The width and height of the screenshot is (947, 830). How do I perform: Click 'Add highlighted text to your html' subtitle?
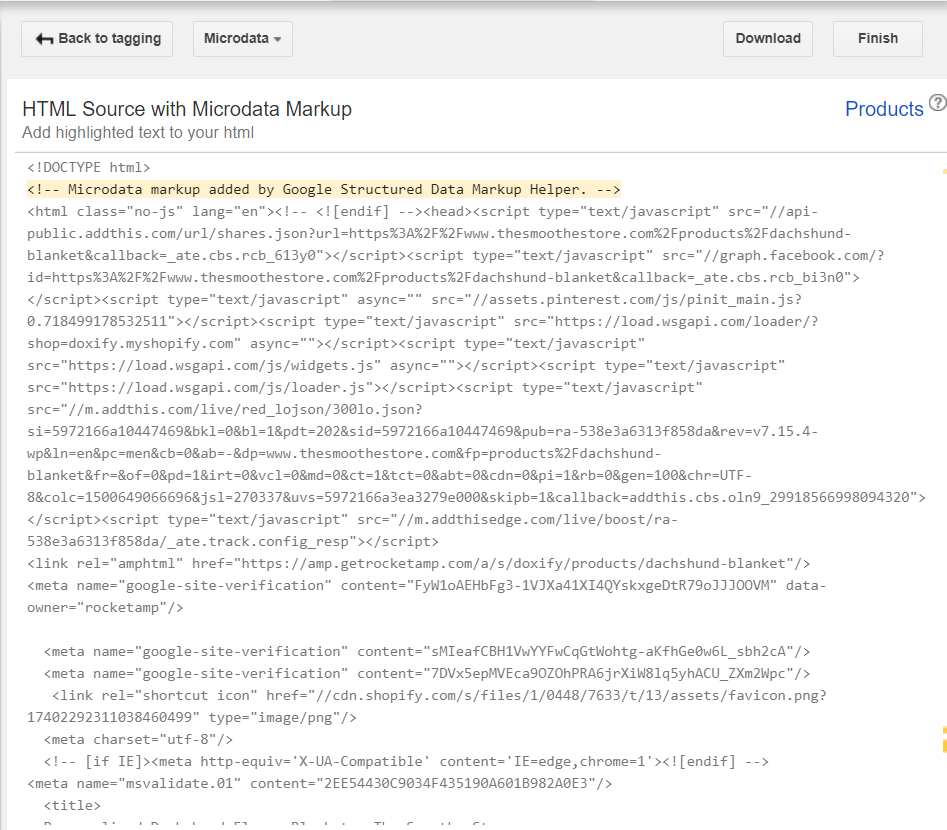[x=138, y=132]
